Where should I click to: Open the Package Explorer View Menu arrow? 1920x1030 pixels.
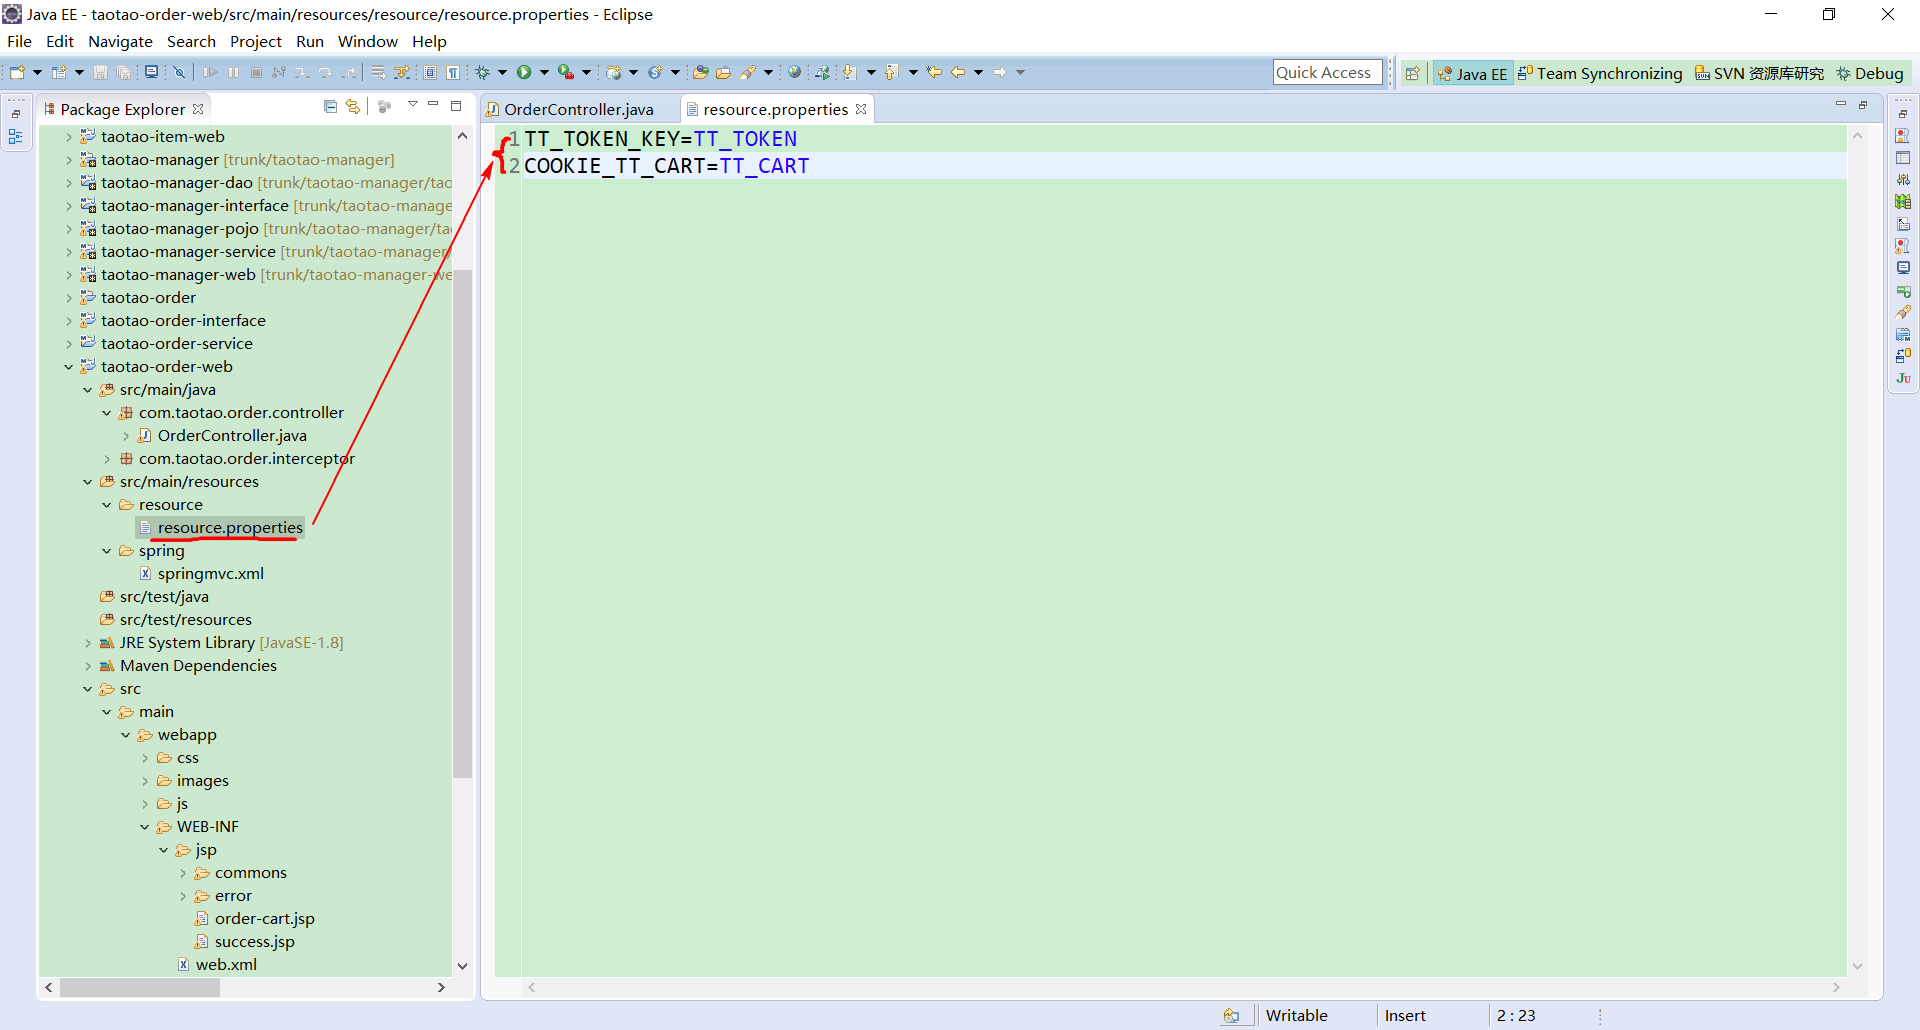click(x=412, y=105)
